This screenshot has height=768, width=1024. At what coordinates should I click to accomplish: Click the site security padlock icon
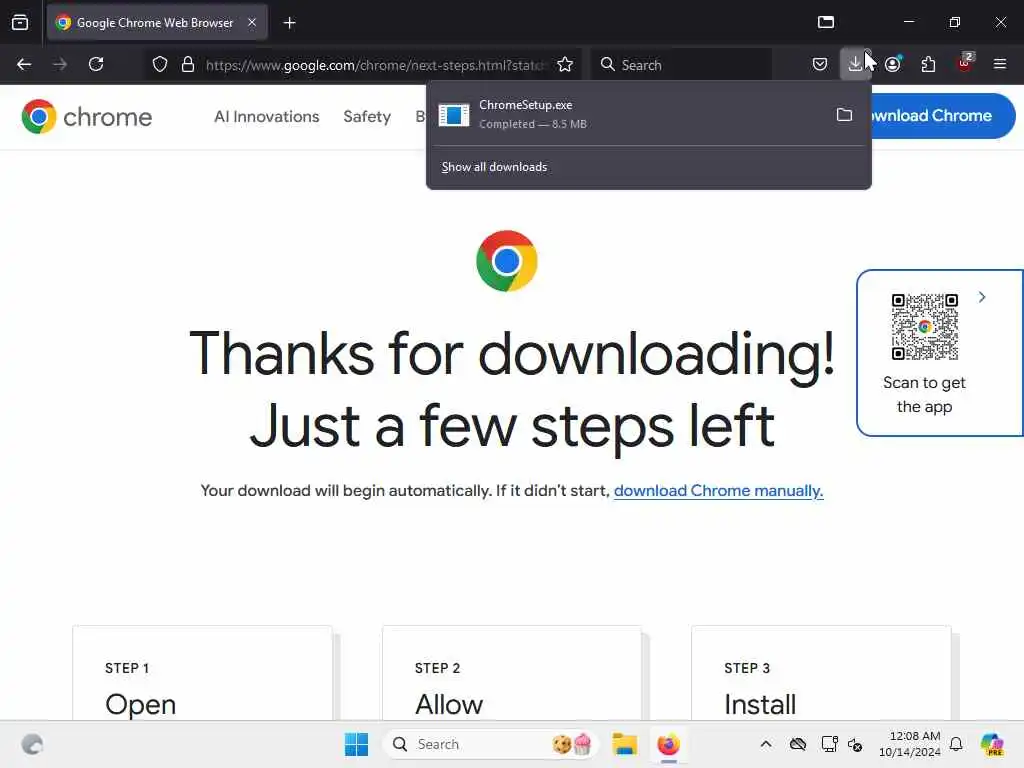pos(187,64)
